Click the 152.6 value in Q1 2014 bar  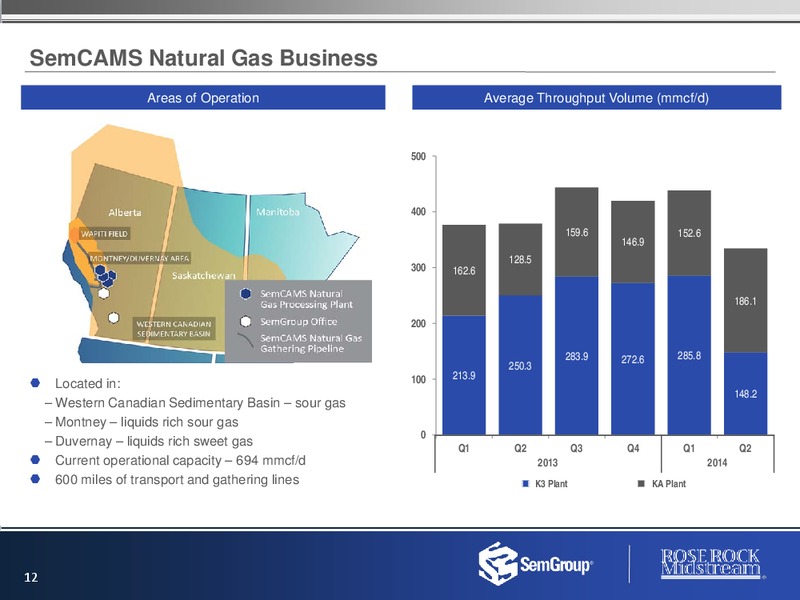689,233
